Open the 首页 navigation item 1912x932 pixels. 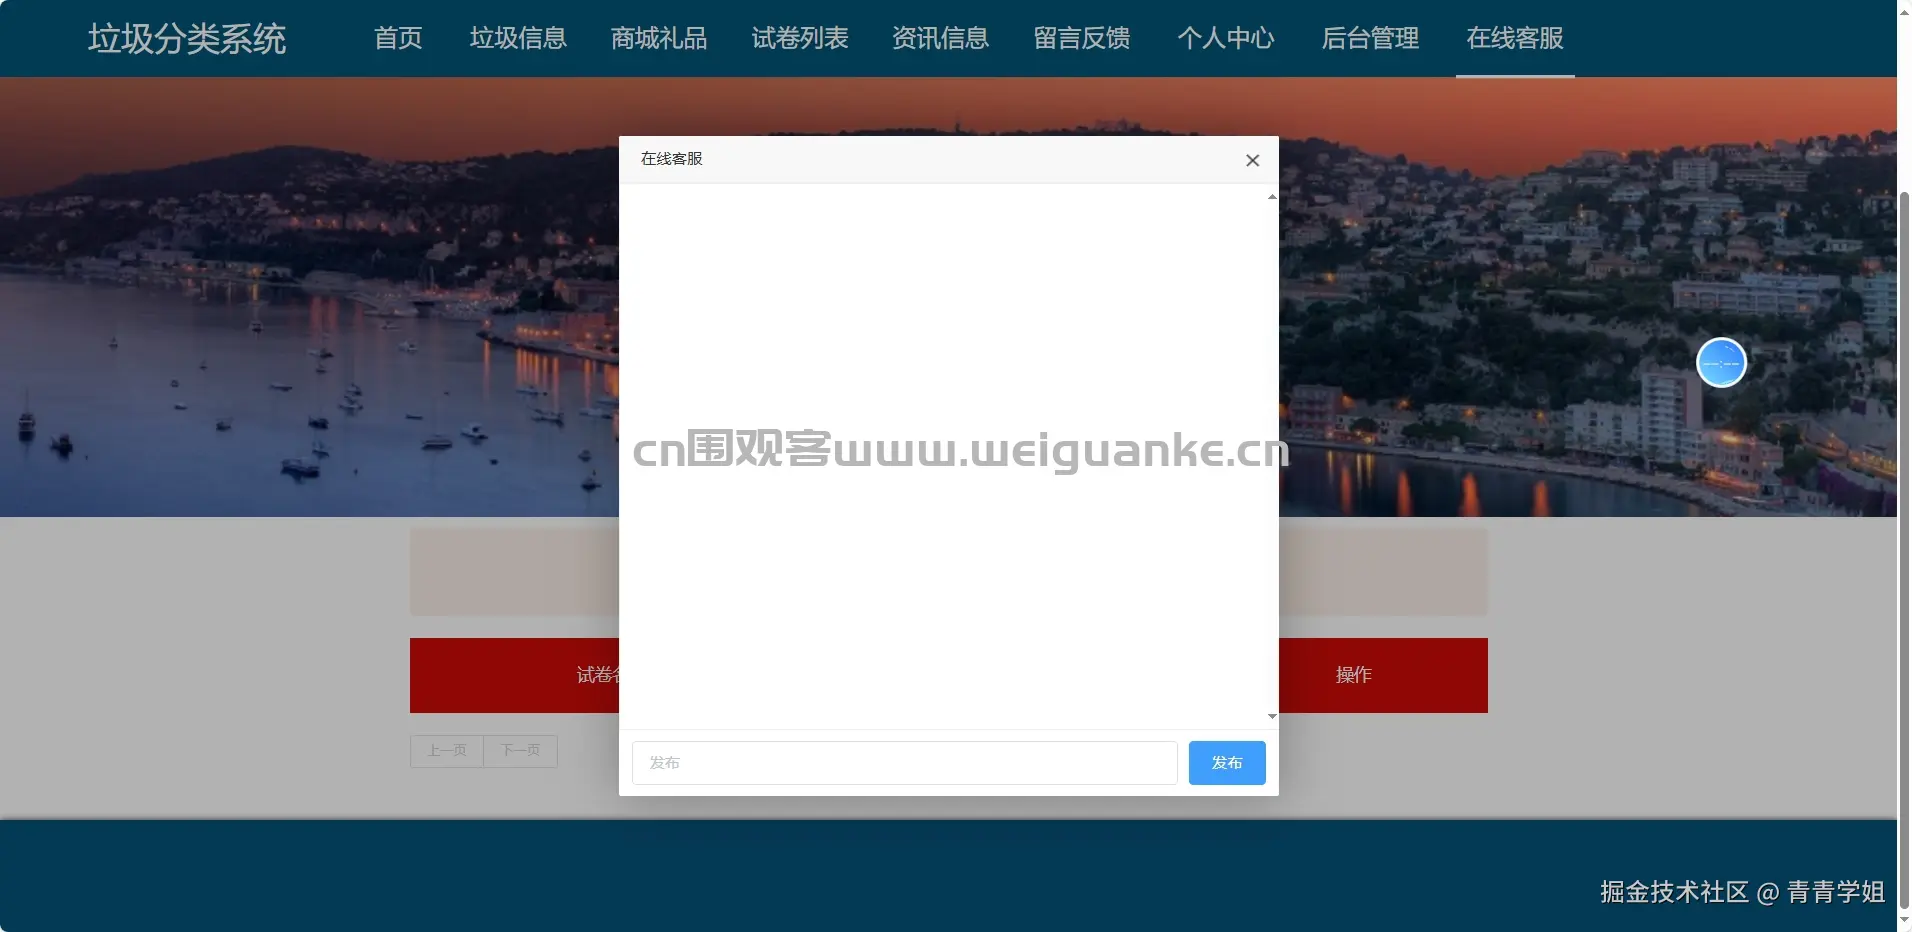398,38
